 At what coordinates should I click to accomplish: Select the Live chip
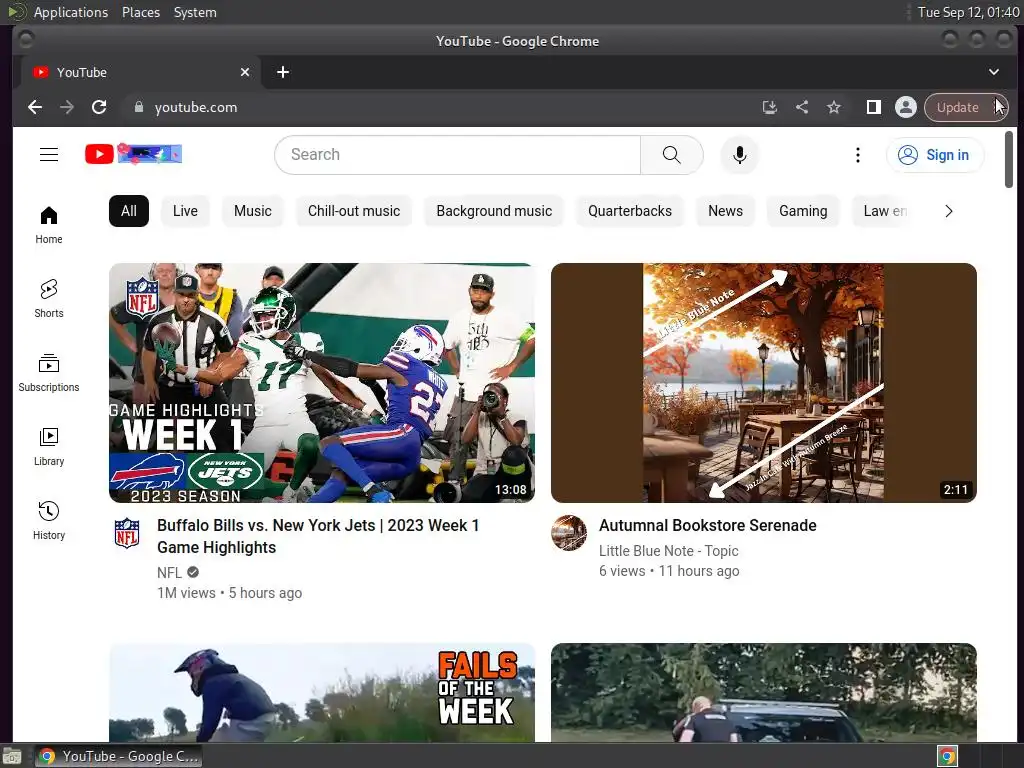click(x=185, y=211)
